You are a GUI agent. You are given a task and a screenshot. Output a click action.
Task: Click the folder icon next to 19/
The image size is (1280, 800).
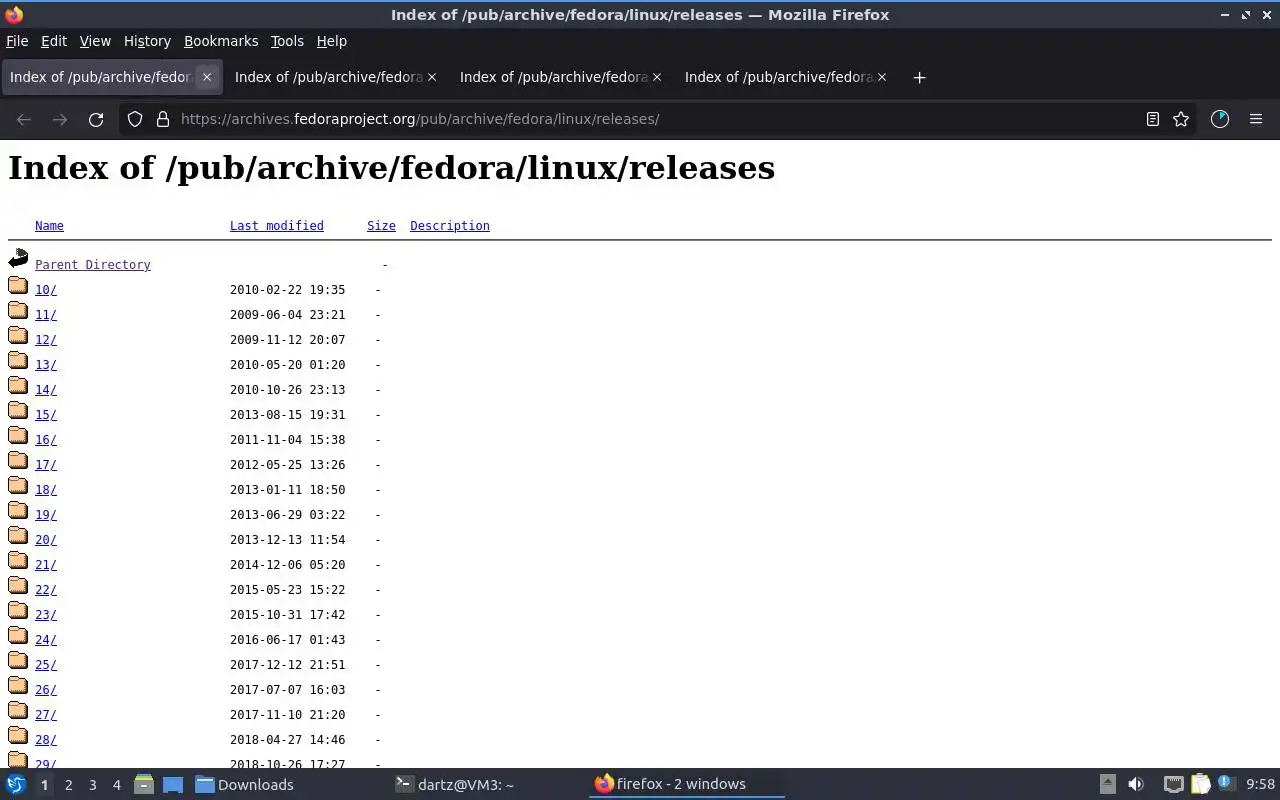click(x=18, y=511)
